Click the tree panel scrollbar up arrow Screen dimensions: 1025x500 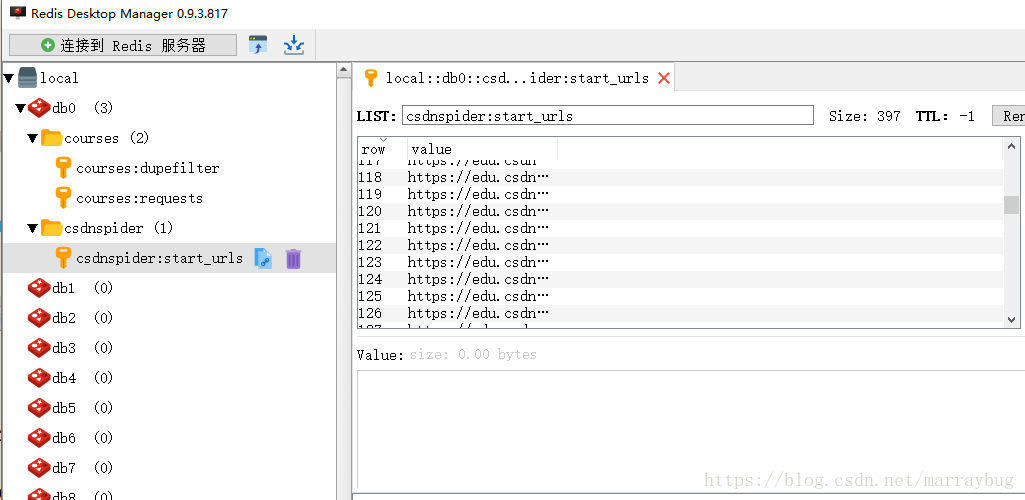click(344, 71)
